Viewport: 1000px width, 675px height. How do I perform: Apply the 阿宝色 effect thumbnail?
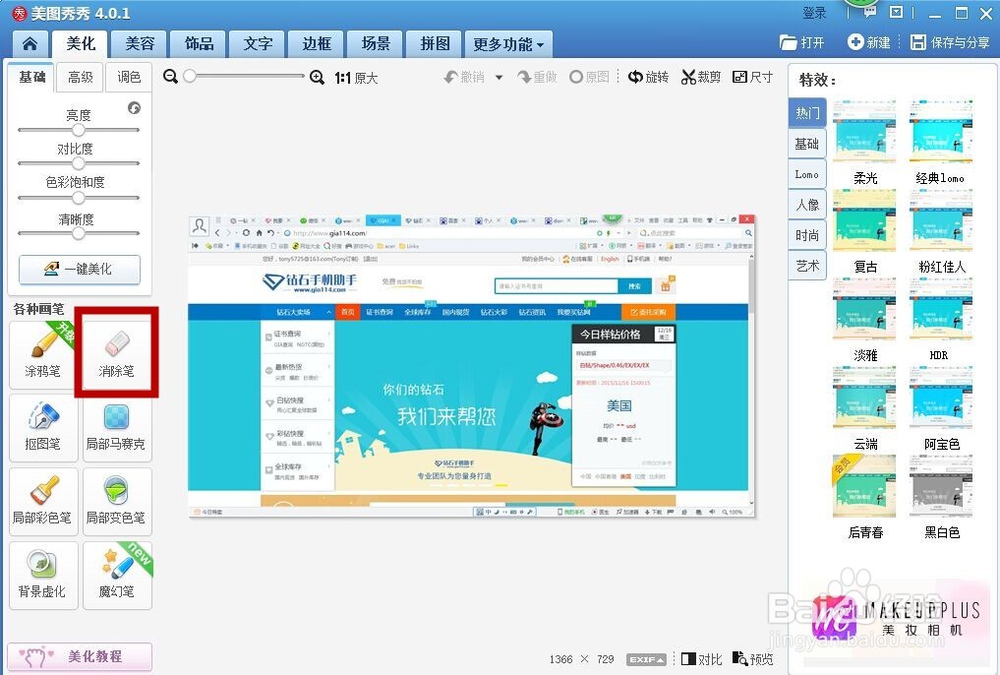[940, 399]
